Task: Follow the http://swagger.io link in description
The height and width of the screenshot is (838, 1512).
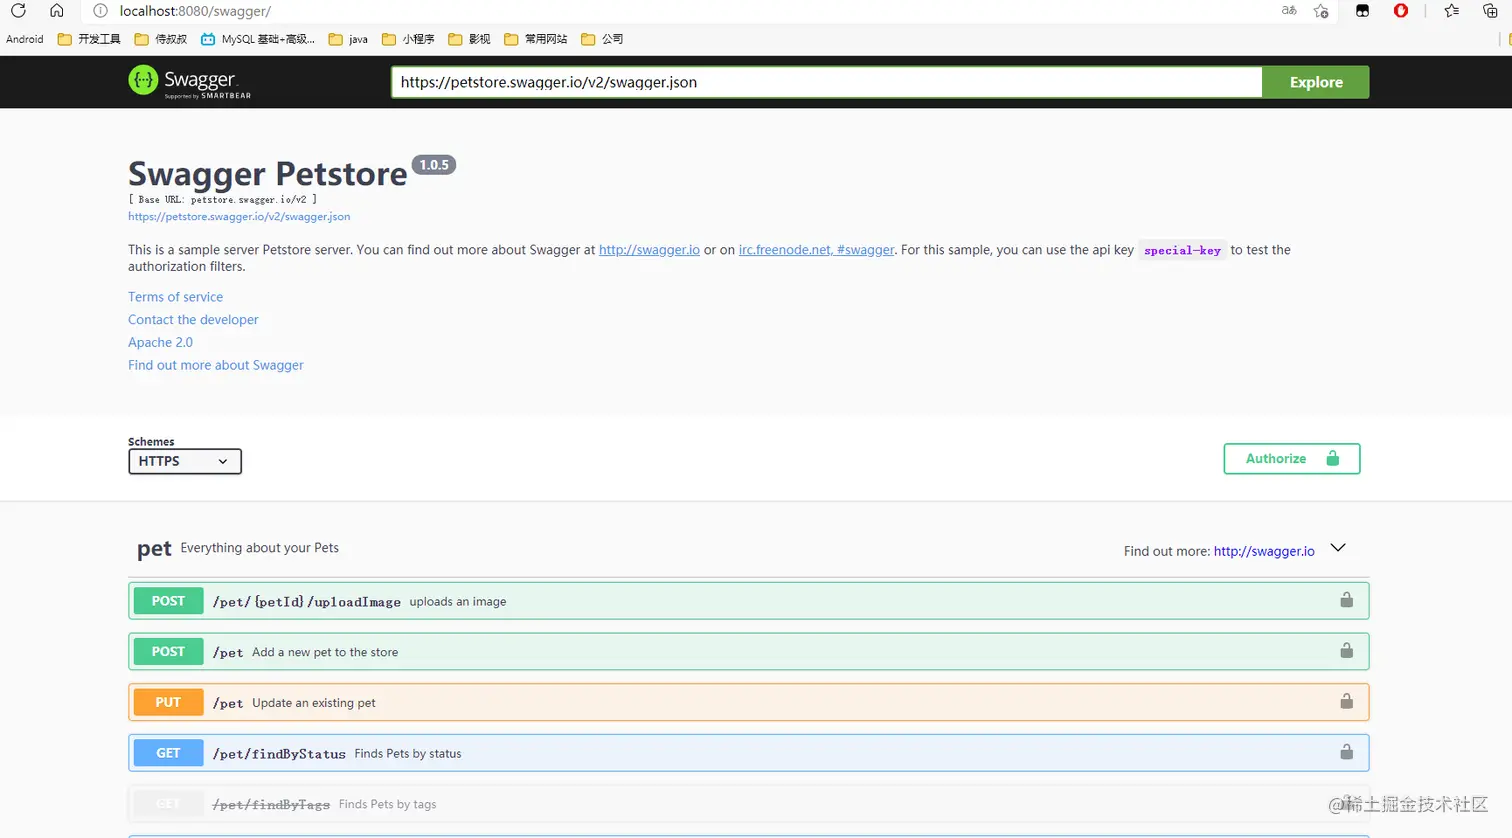Action: [x=649, y=250]
